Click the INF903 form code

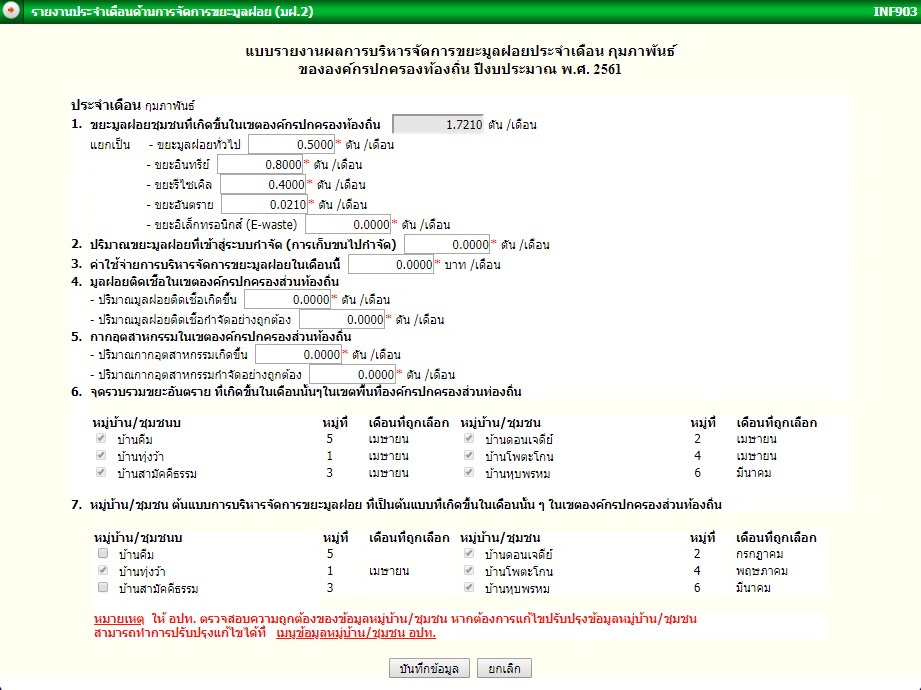tap(895, 11)
